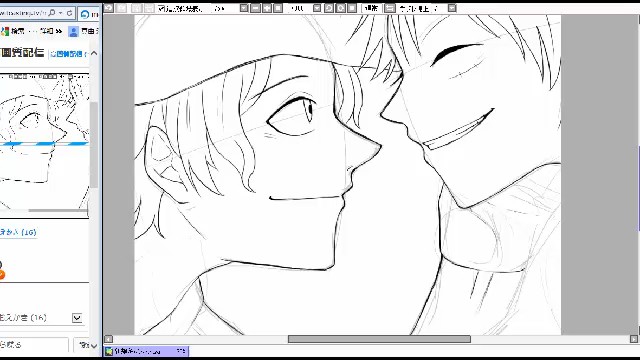
Task: Click the canvas horizontal scrollbar thumb
Action: (379, 339)
